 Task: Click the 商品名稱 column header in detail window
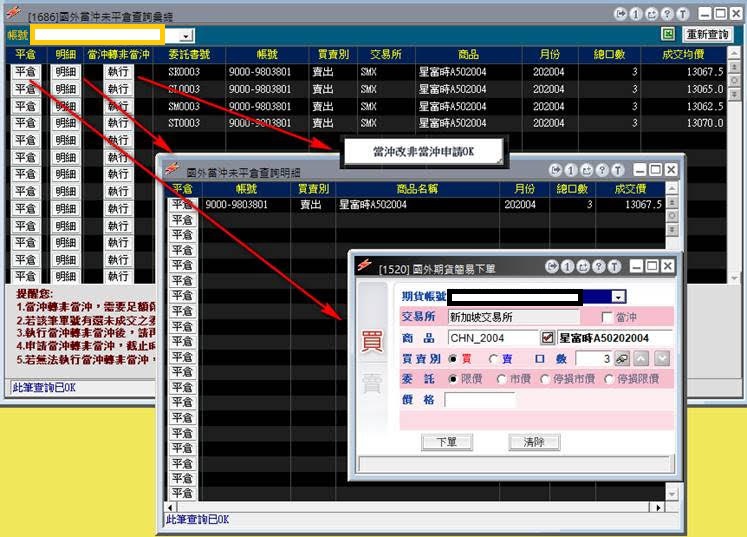pyautogui.click(x=417, y=189)
